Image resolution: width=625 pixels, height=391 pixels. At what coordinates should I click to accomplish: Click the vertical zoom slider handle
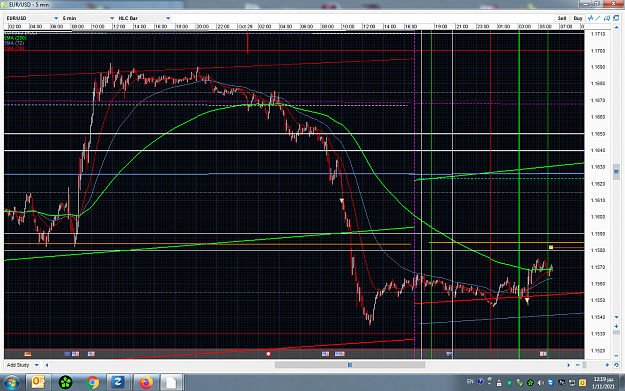[x=616, y=332]
